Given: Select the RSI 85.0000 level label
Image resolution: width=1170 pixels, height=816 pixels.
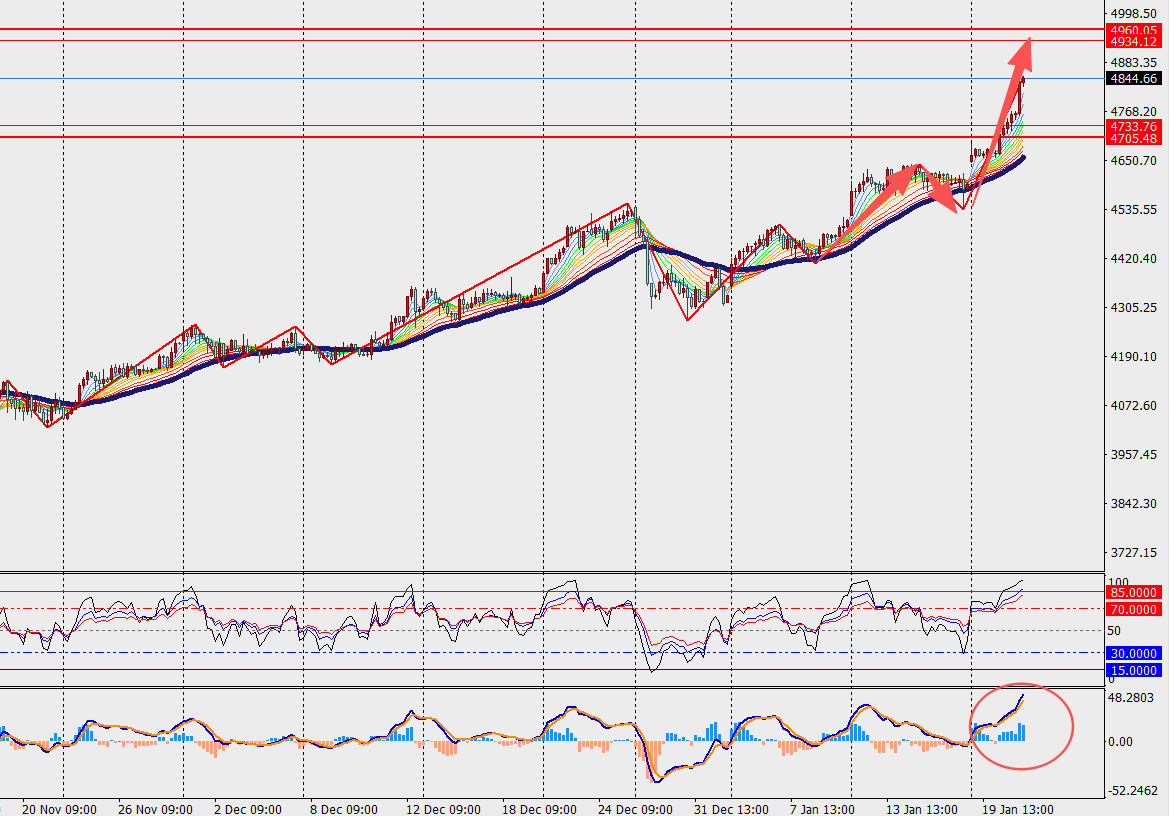Looking at the screenshot, I should (x=1133, y=592).
